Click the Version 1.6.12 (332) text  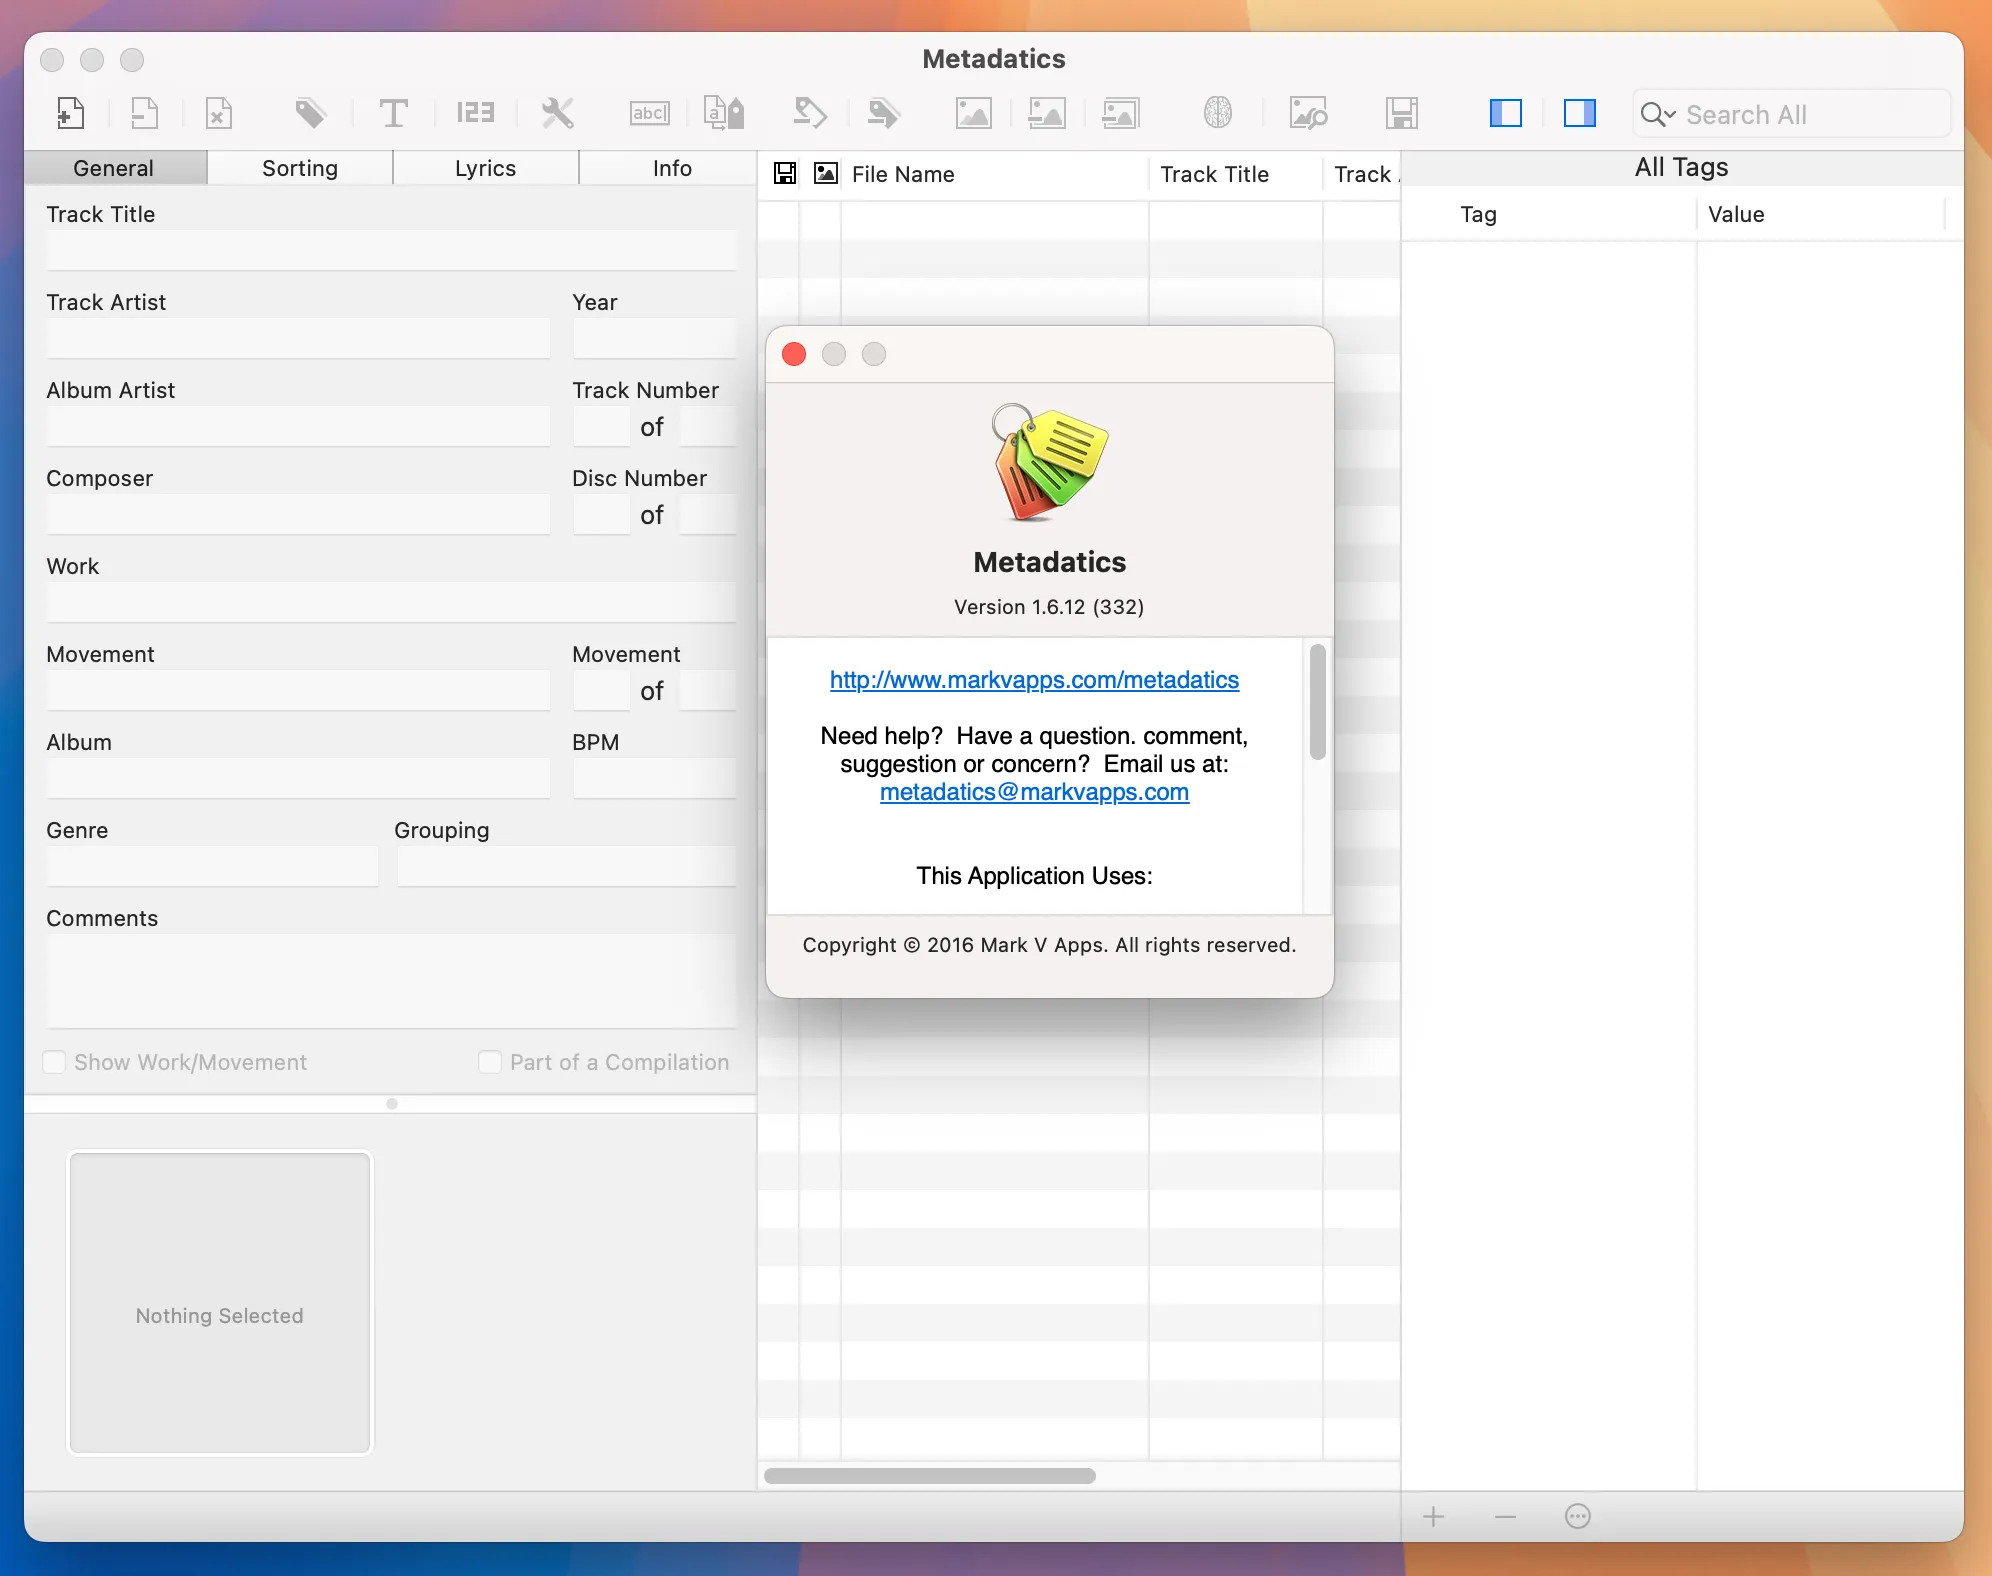(1049, 607)
